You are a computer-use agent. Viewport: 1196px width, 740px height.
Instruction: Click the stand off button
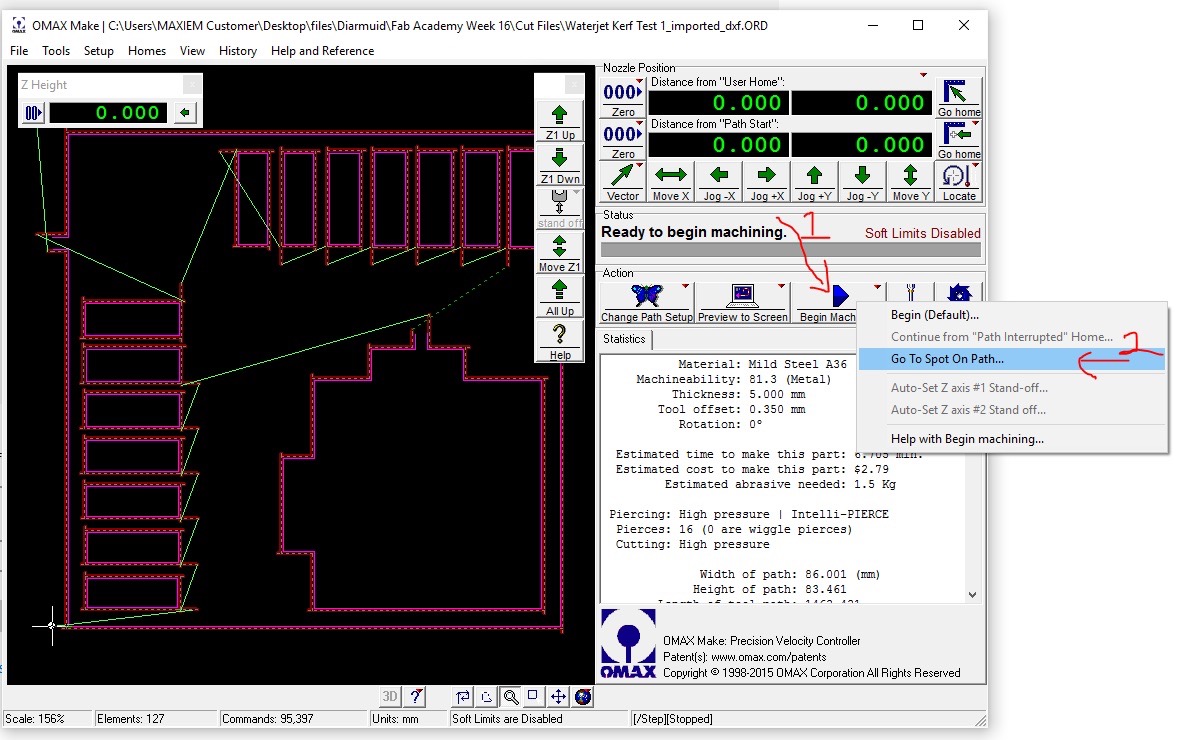[560, 209]
